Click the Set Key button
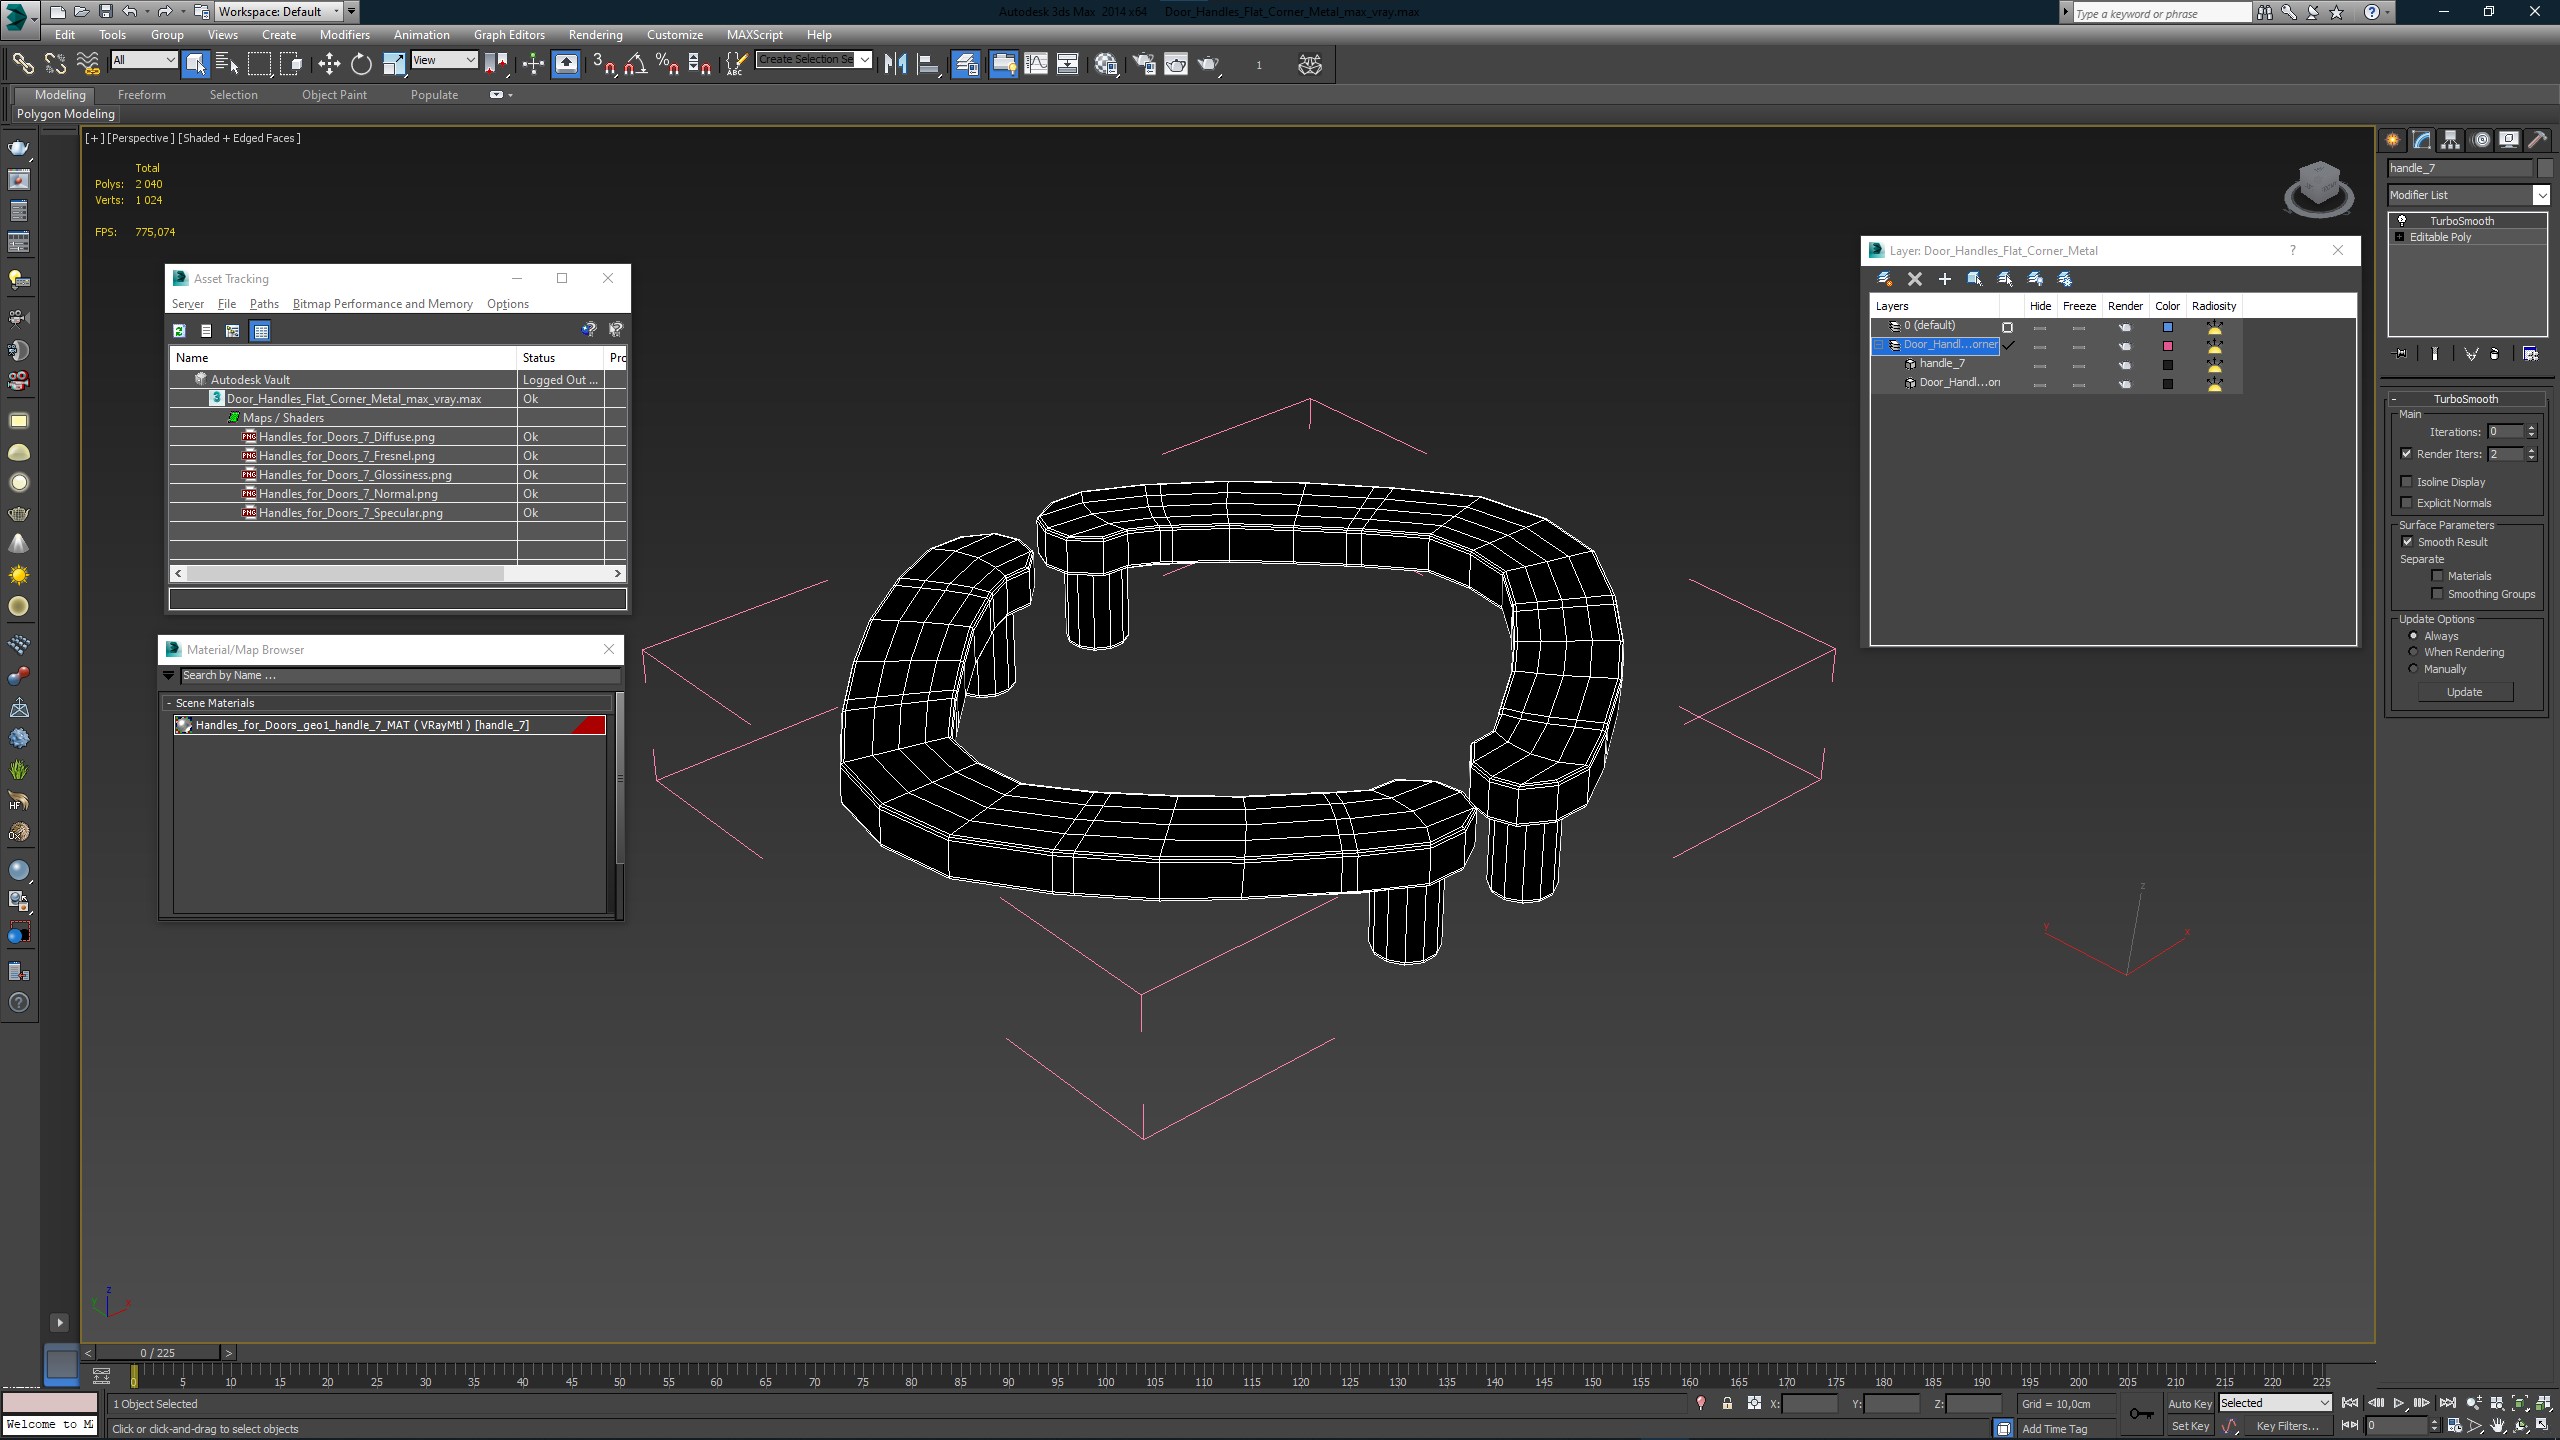2560x1440 pixels. click(2189, 1427)
